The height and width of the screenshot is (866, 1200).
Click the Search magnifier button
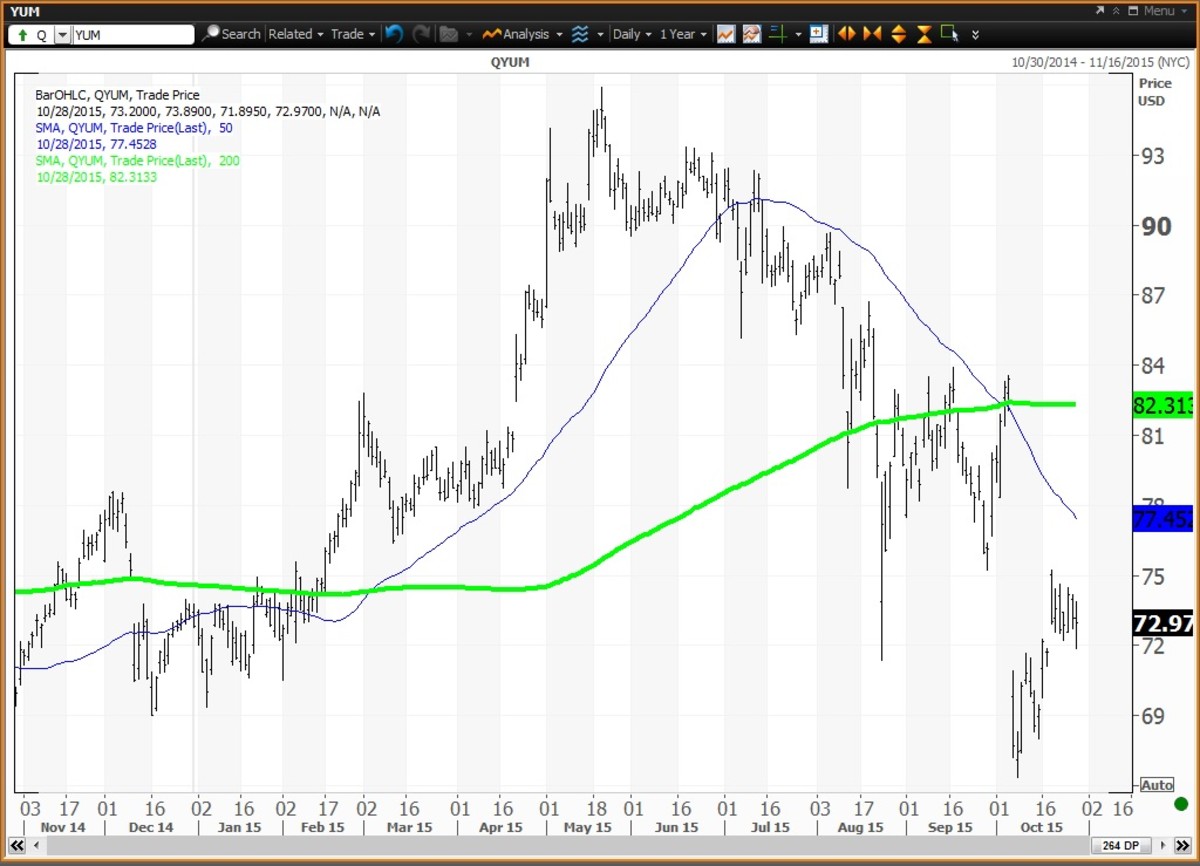coord(232,34)
